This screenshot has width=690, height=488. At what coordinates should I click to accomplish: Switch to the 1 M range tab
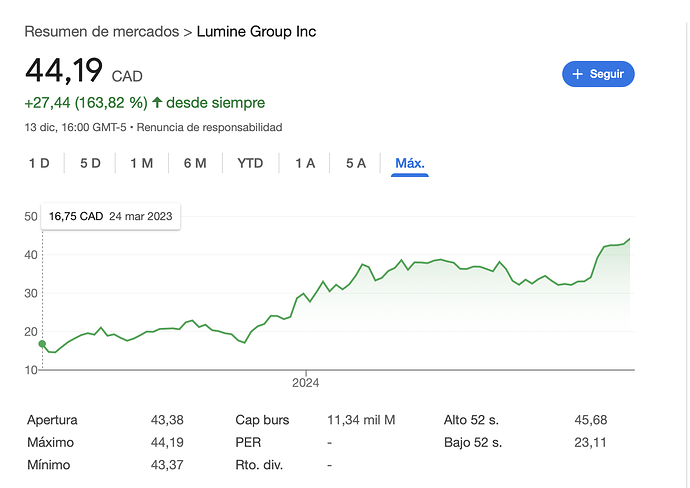pyautogui.click(x=142, y=163)
